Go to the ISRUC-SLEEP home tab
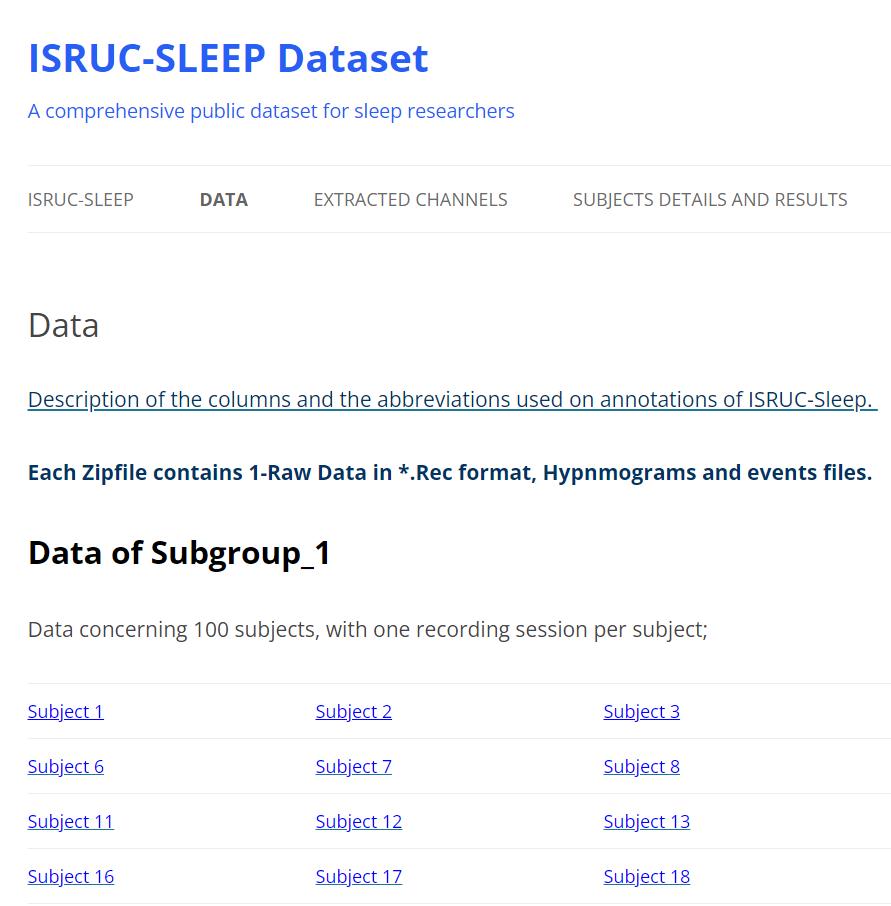This screenshot has width=891, height=906. click(80, 199)
